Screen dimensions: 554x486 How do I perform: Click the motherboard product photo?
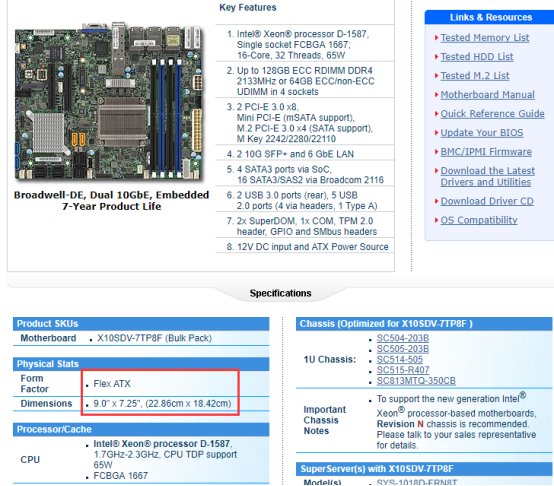click(x=109, y=102)
